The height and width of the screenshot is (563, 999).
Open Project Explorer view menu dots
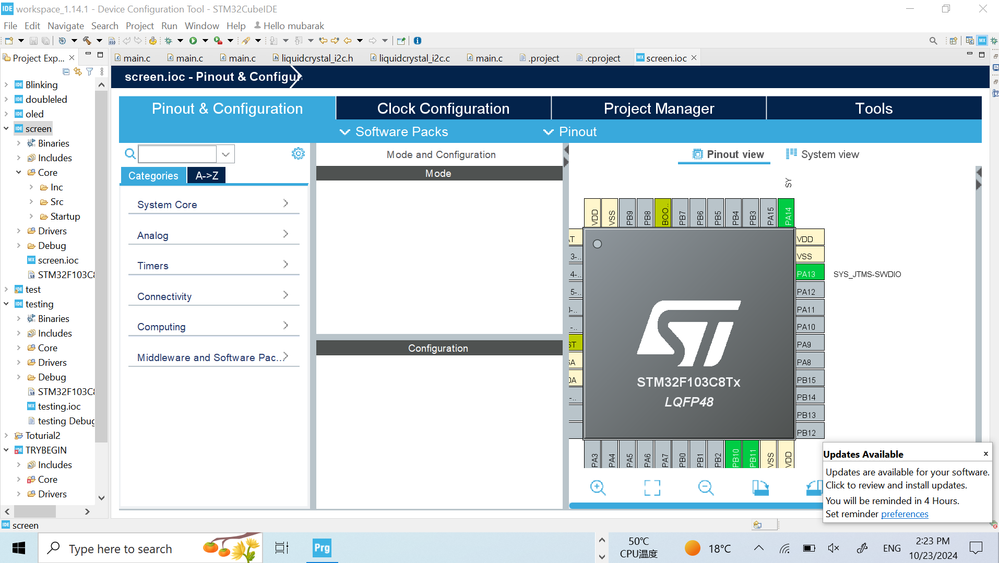click(x=101, y=71)
